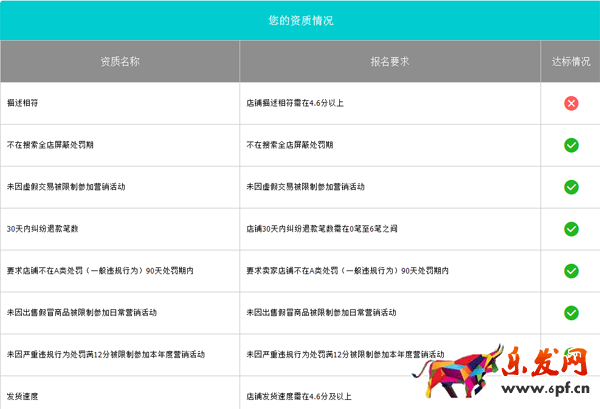
Task: Select name cell 未因严重违规行为处罚满12分
Action: (x=120, y=355)
